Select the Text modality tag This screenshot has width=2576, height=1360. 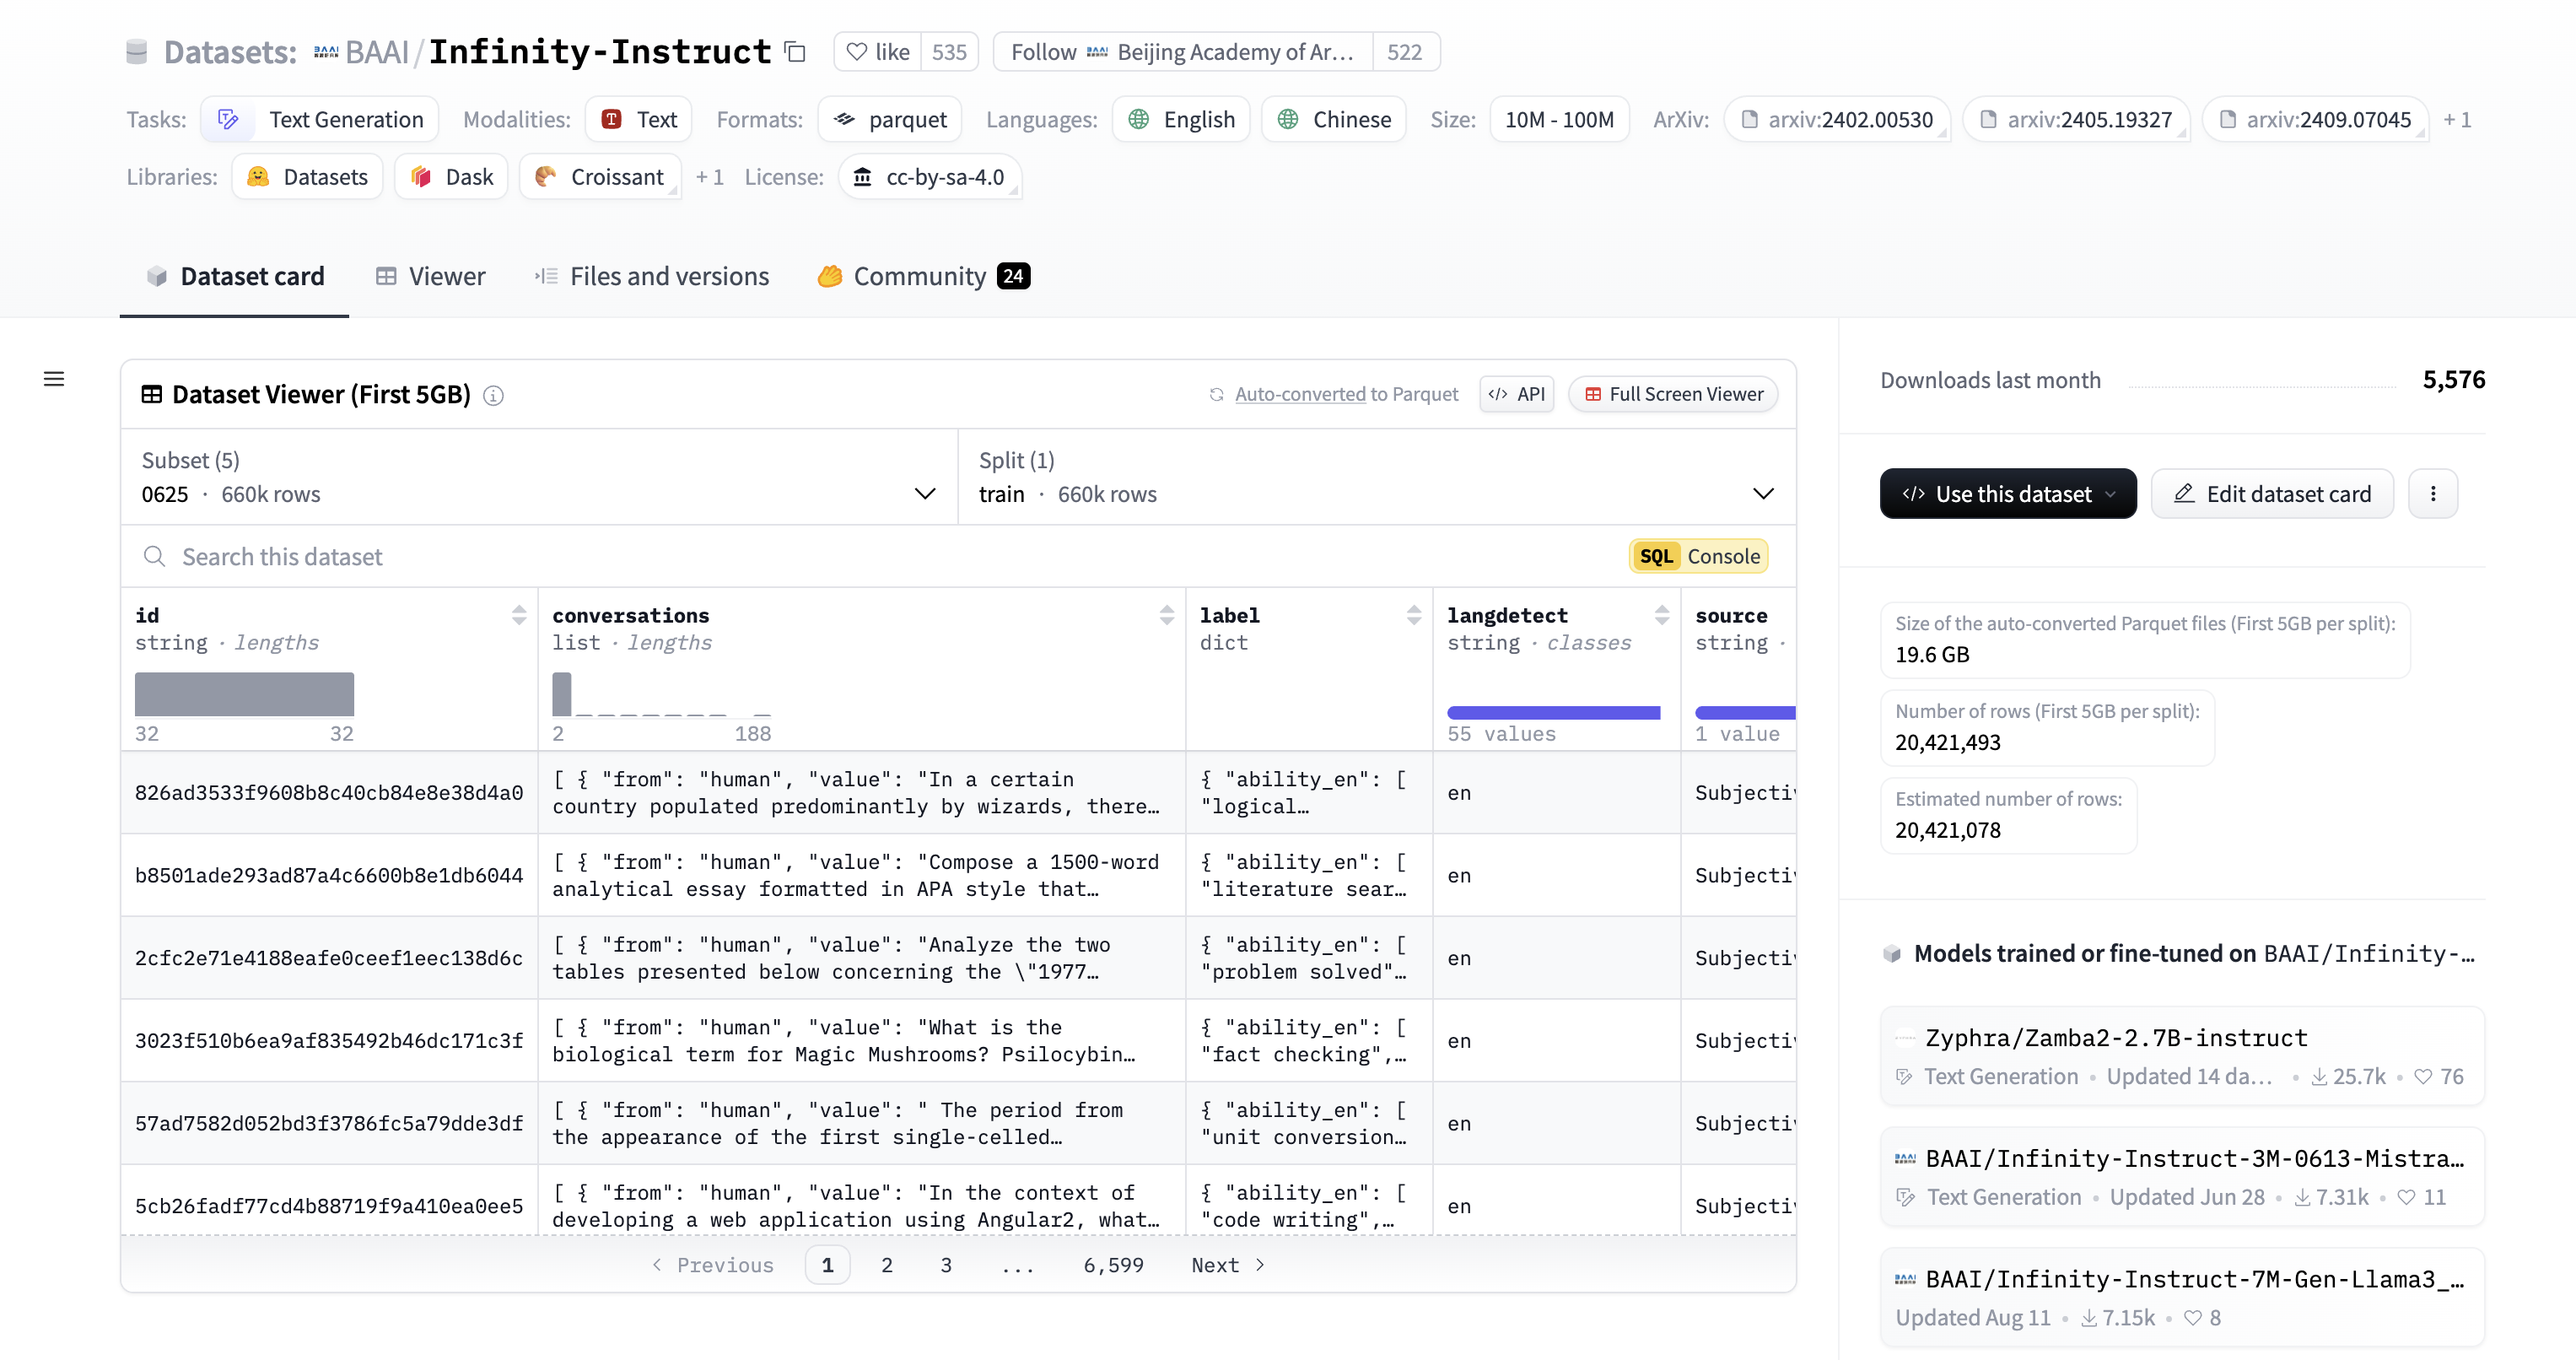639,120
